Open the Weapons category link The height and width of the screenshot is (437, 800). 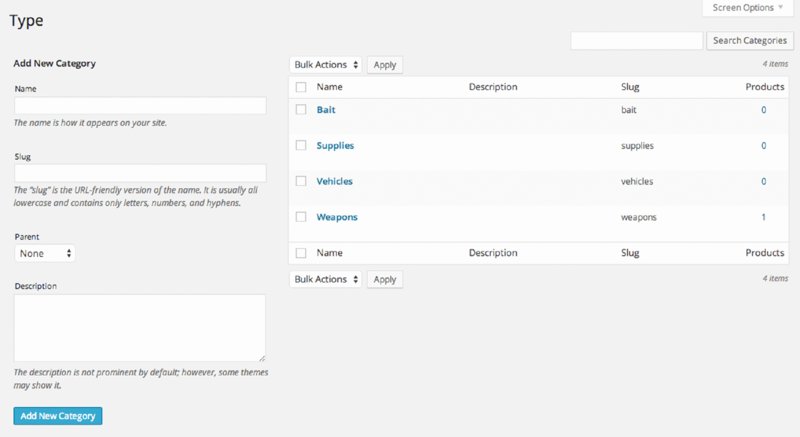tap(337, 217)
